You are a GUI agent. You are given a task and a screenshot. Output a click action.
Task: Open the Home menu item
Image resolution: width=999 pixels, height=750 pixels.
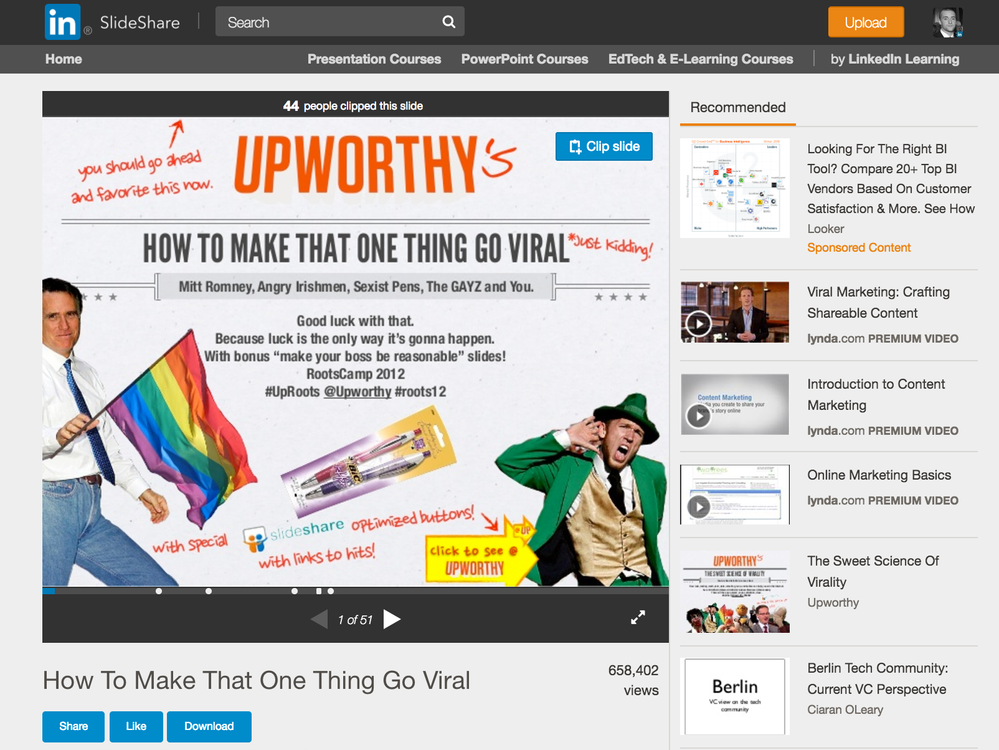(x=64, y=59)
